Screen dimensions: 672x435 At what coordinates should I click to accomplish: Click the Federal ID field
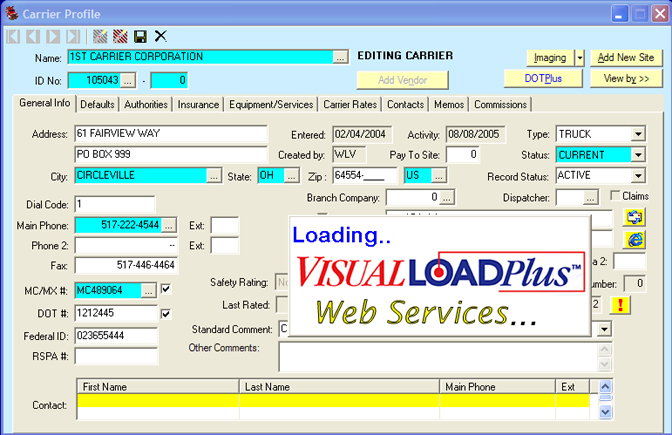(x=116, y=336)
